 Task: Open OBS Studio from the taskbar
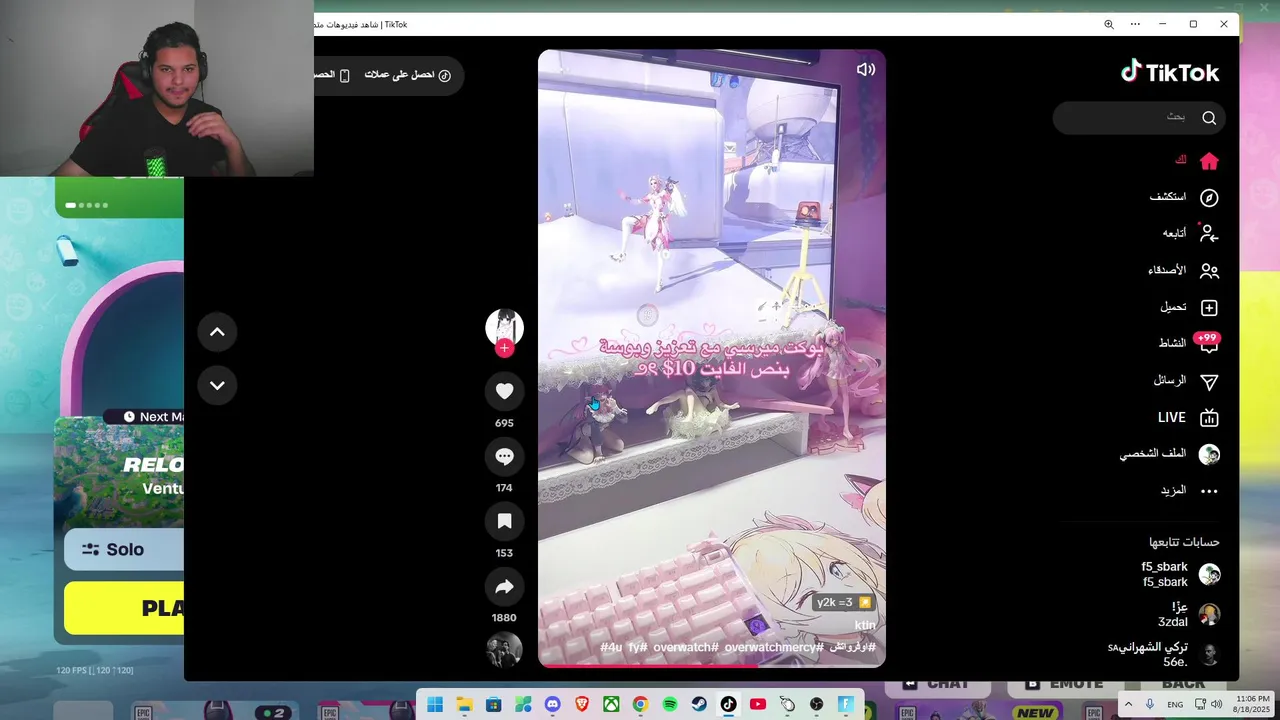point(817,704)
